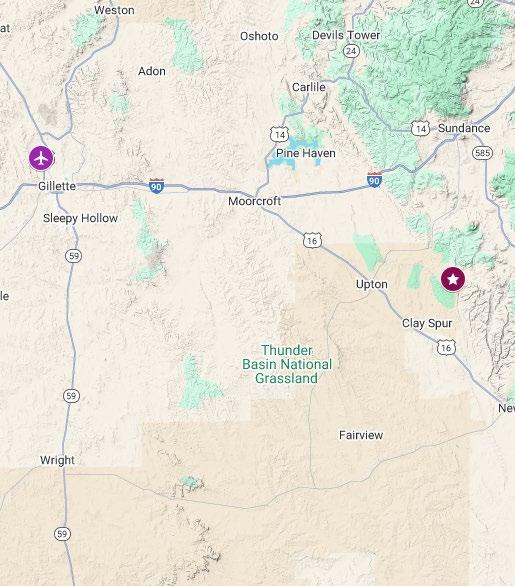This screenshot has height=586, width=515.
Task: Click the Upton town label
Action: click(x=371, y=284)
